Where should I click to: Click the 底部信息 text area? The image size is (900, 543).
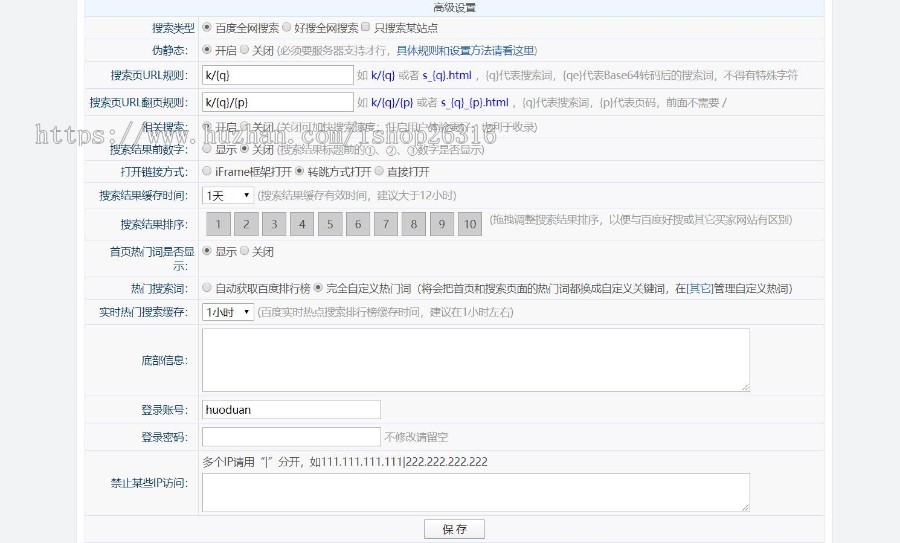476,360
